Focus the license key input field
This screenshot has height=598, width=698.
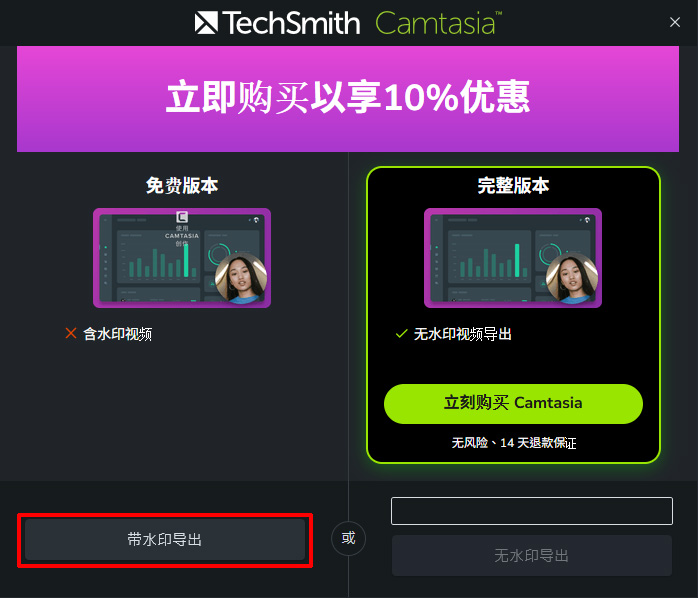point(532,511)
